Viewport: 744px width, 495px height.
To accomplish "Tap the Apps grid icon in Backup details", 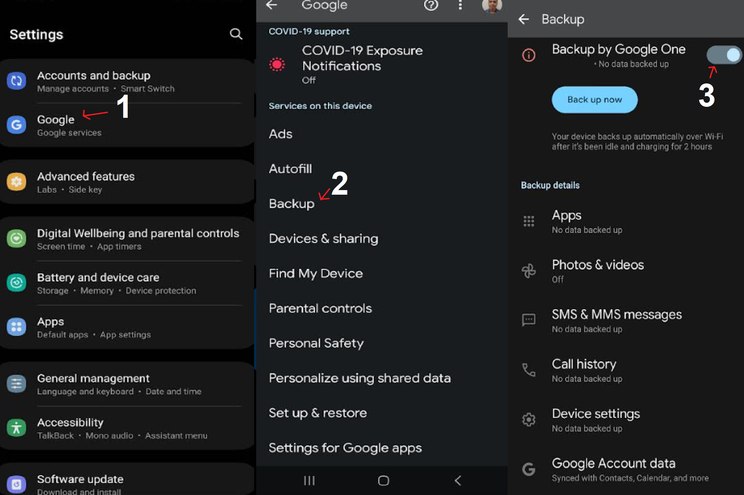I will (529, 221).
